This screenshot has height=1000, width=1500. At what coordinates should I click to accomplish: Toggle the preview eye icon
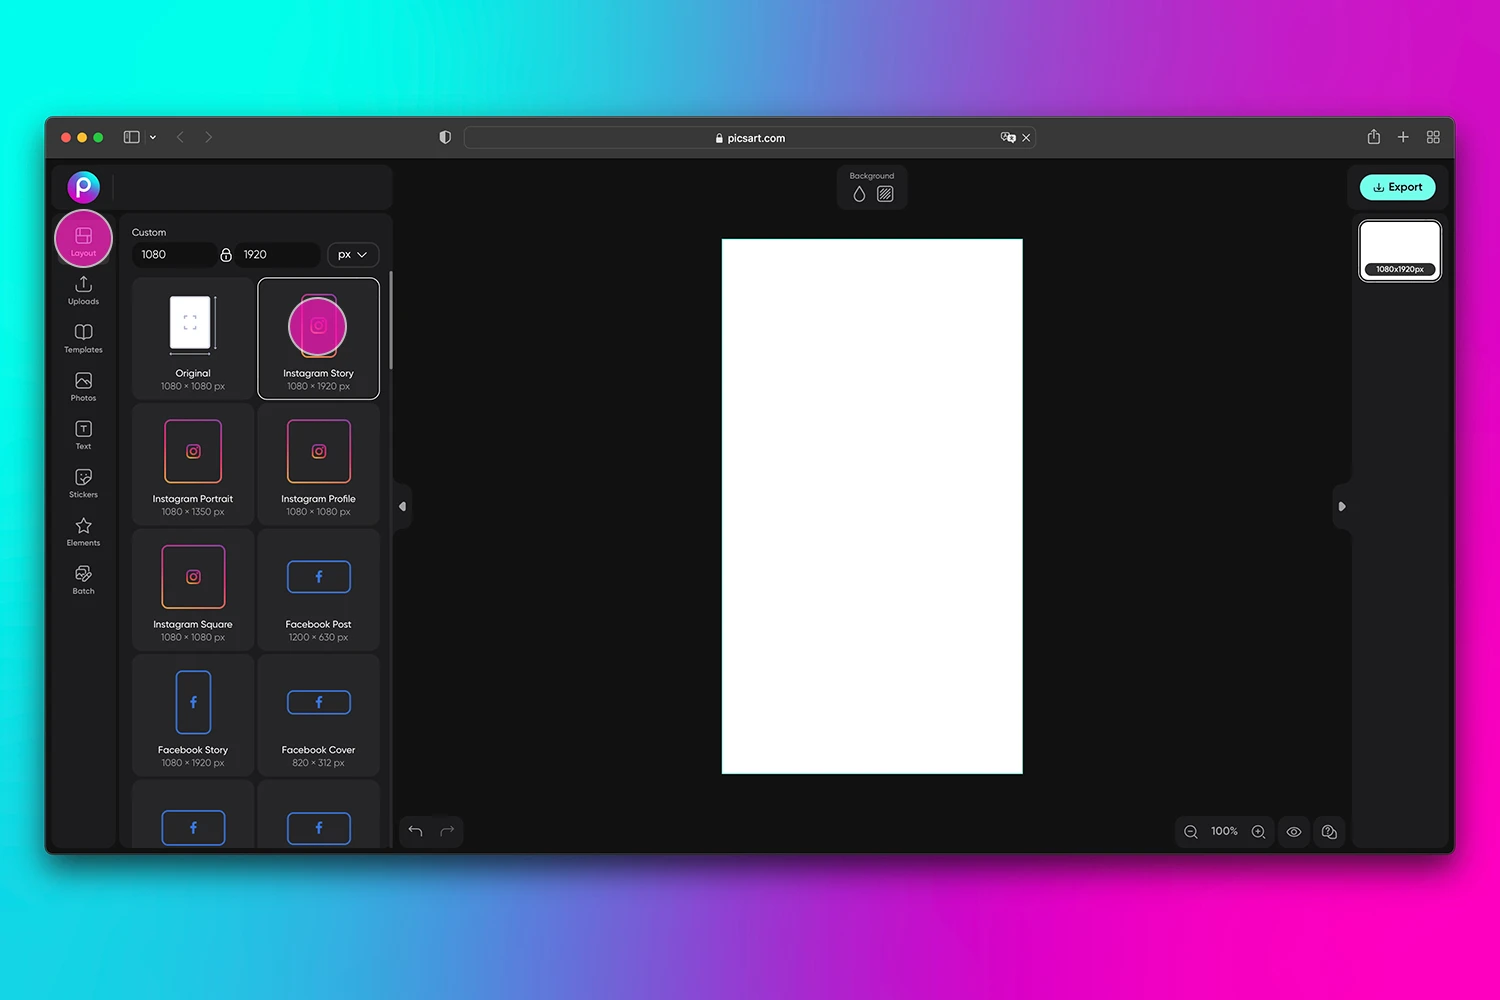[1294, 831]
